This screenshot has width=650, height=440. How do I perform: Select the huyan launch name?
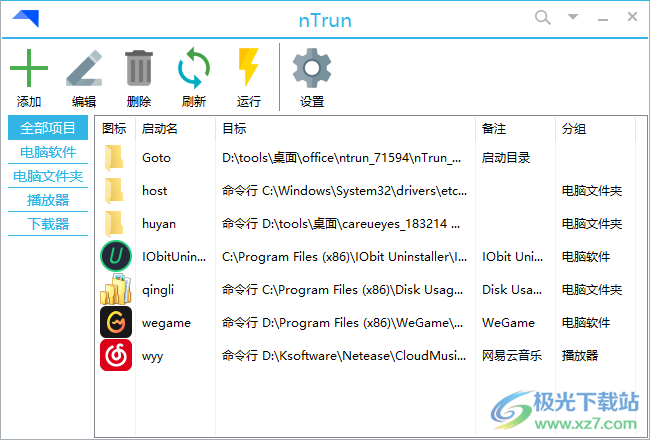tap(159, 224)
